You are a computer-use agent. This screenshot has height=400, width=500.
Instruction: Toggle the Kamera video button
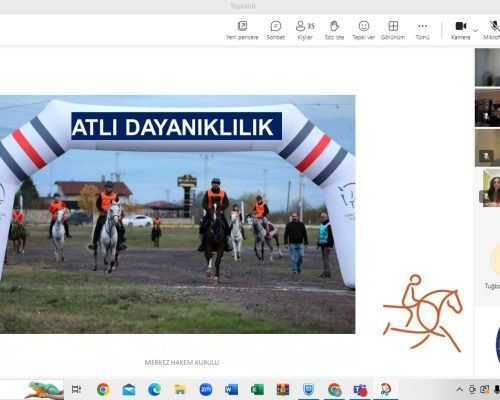coord(461,30)
